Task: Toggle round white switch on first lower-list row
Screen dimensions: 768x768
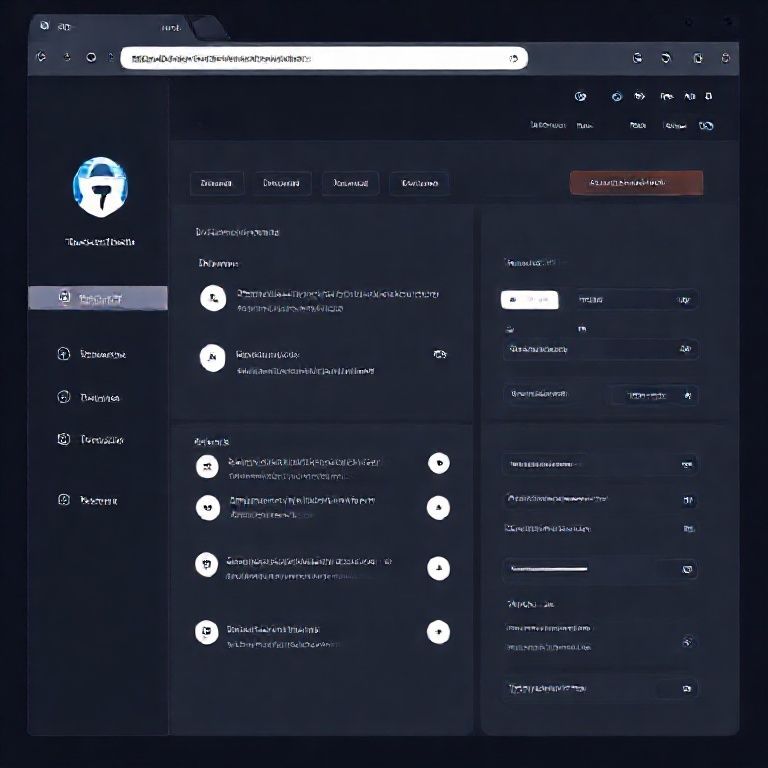Action: pyautogui.click(x=438, y=463)
